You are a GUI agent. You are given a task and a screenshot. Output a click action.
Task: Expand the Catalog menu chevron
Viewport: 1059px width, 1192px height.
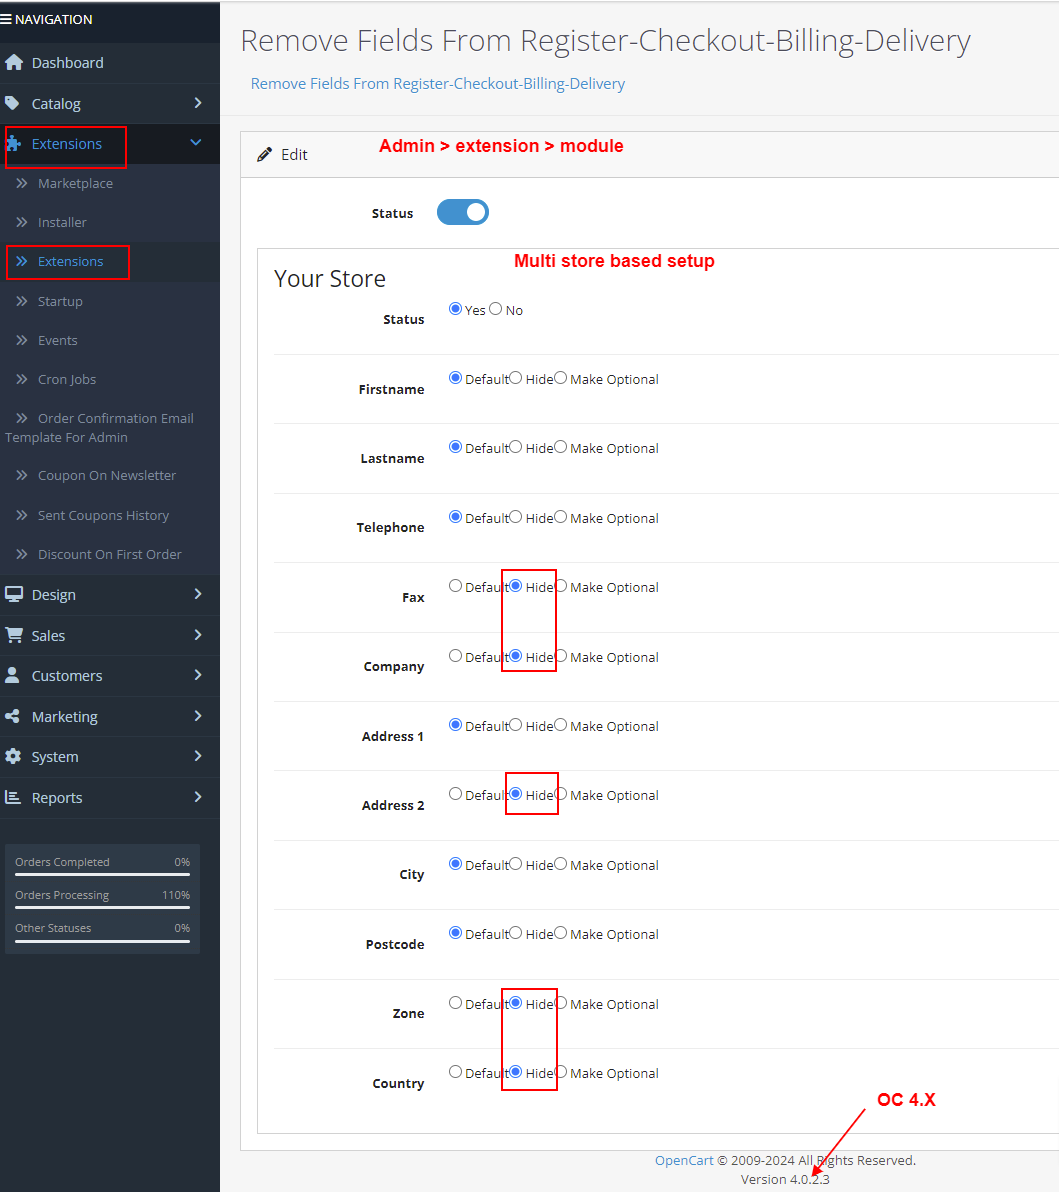coord(198,103)
